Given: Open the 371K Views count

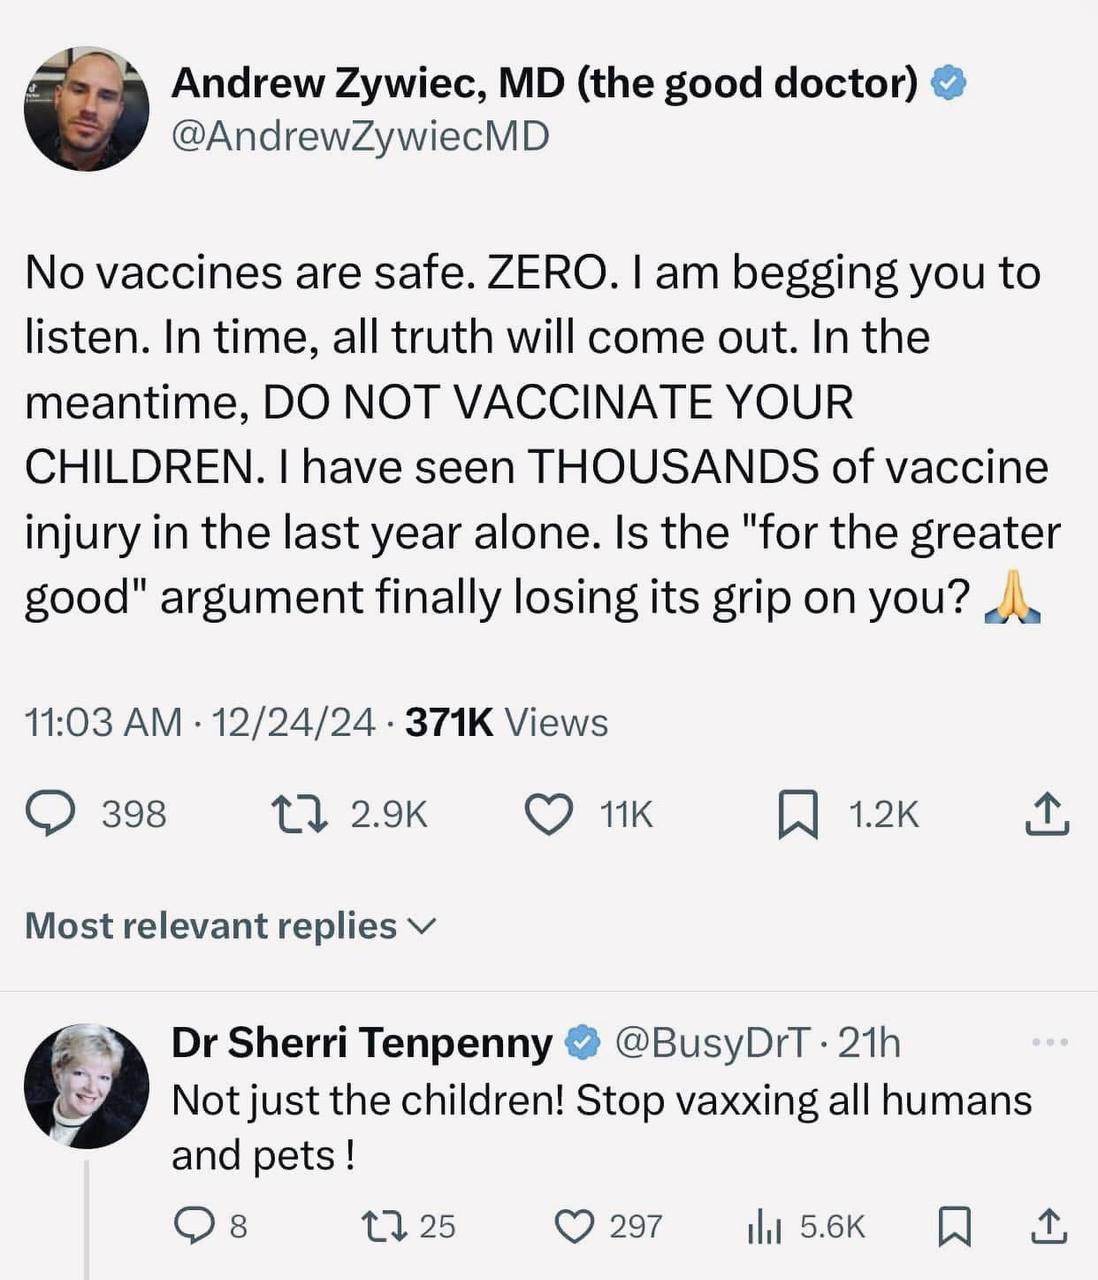Looking at the screenshot, I should 506,722.
